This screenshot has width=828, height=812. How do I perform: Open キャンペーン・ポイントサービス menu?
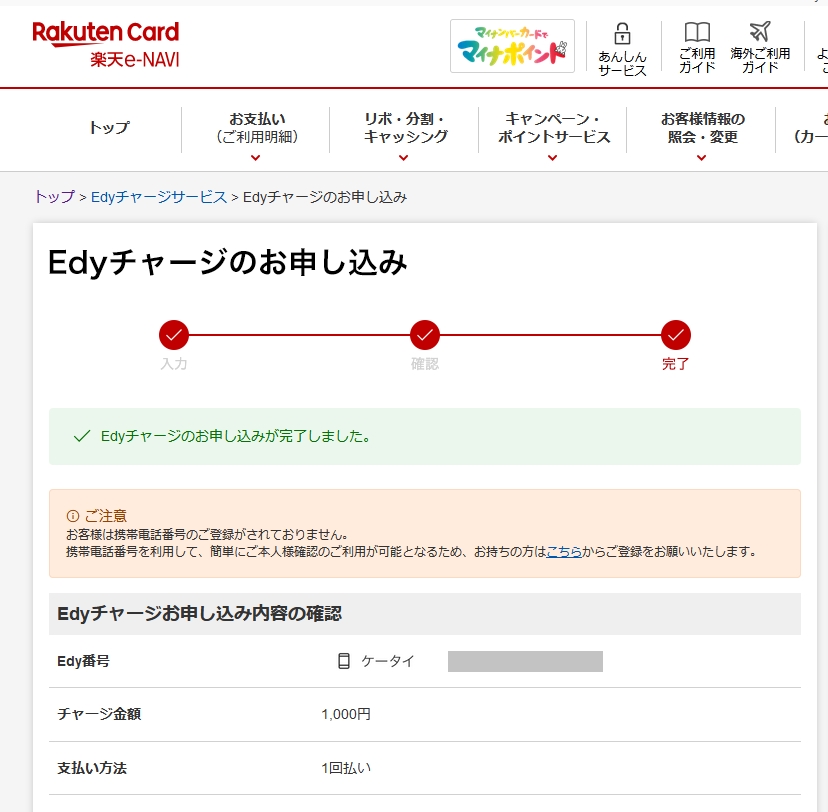click(553, 128)
